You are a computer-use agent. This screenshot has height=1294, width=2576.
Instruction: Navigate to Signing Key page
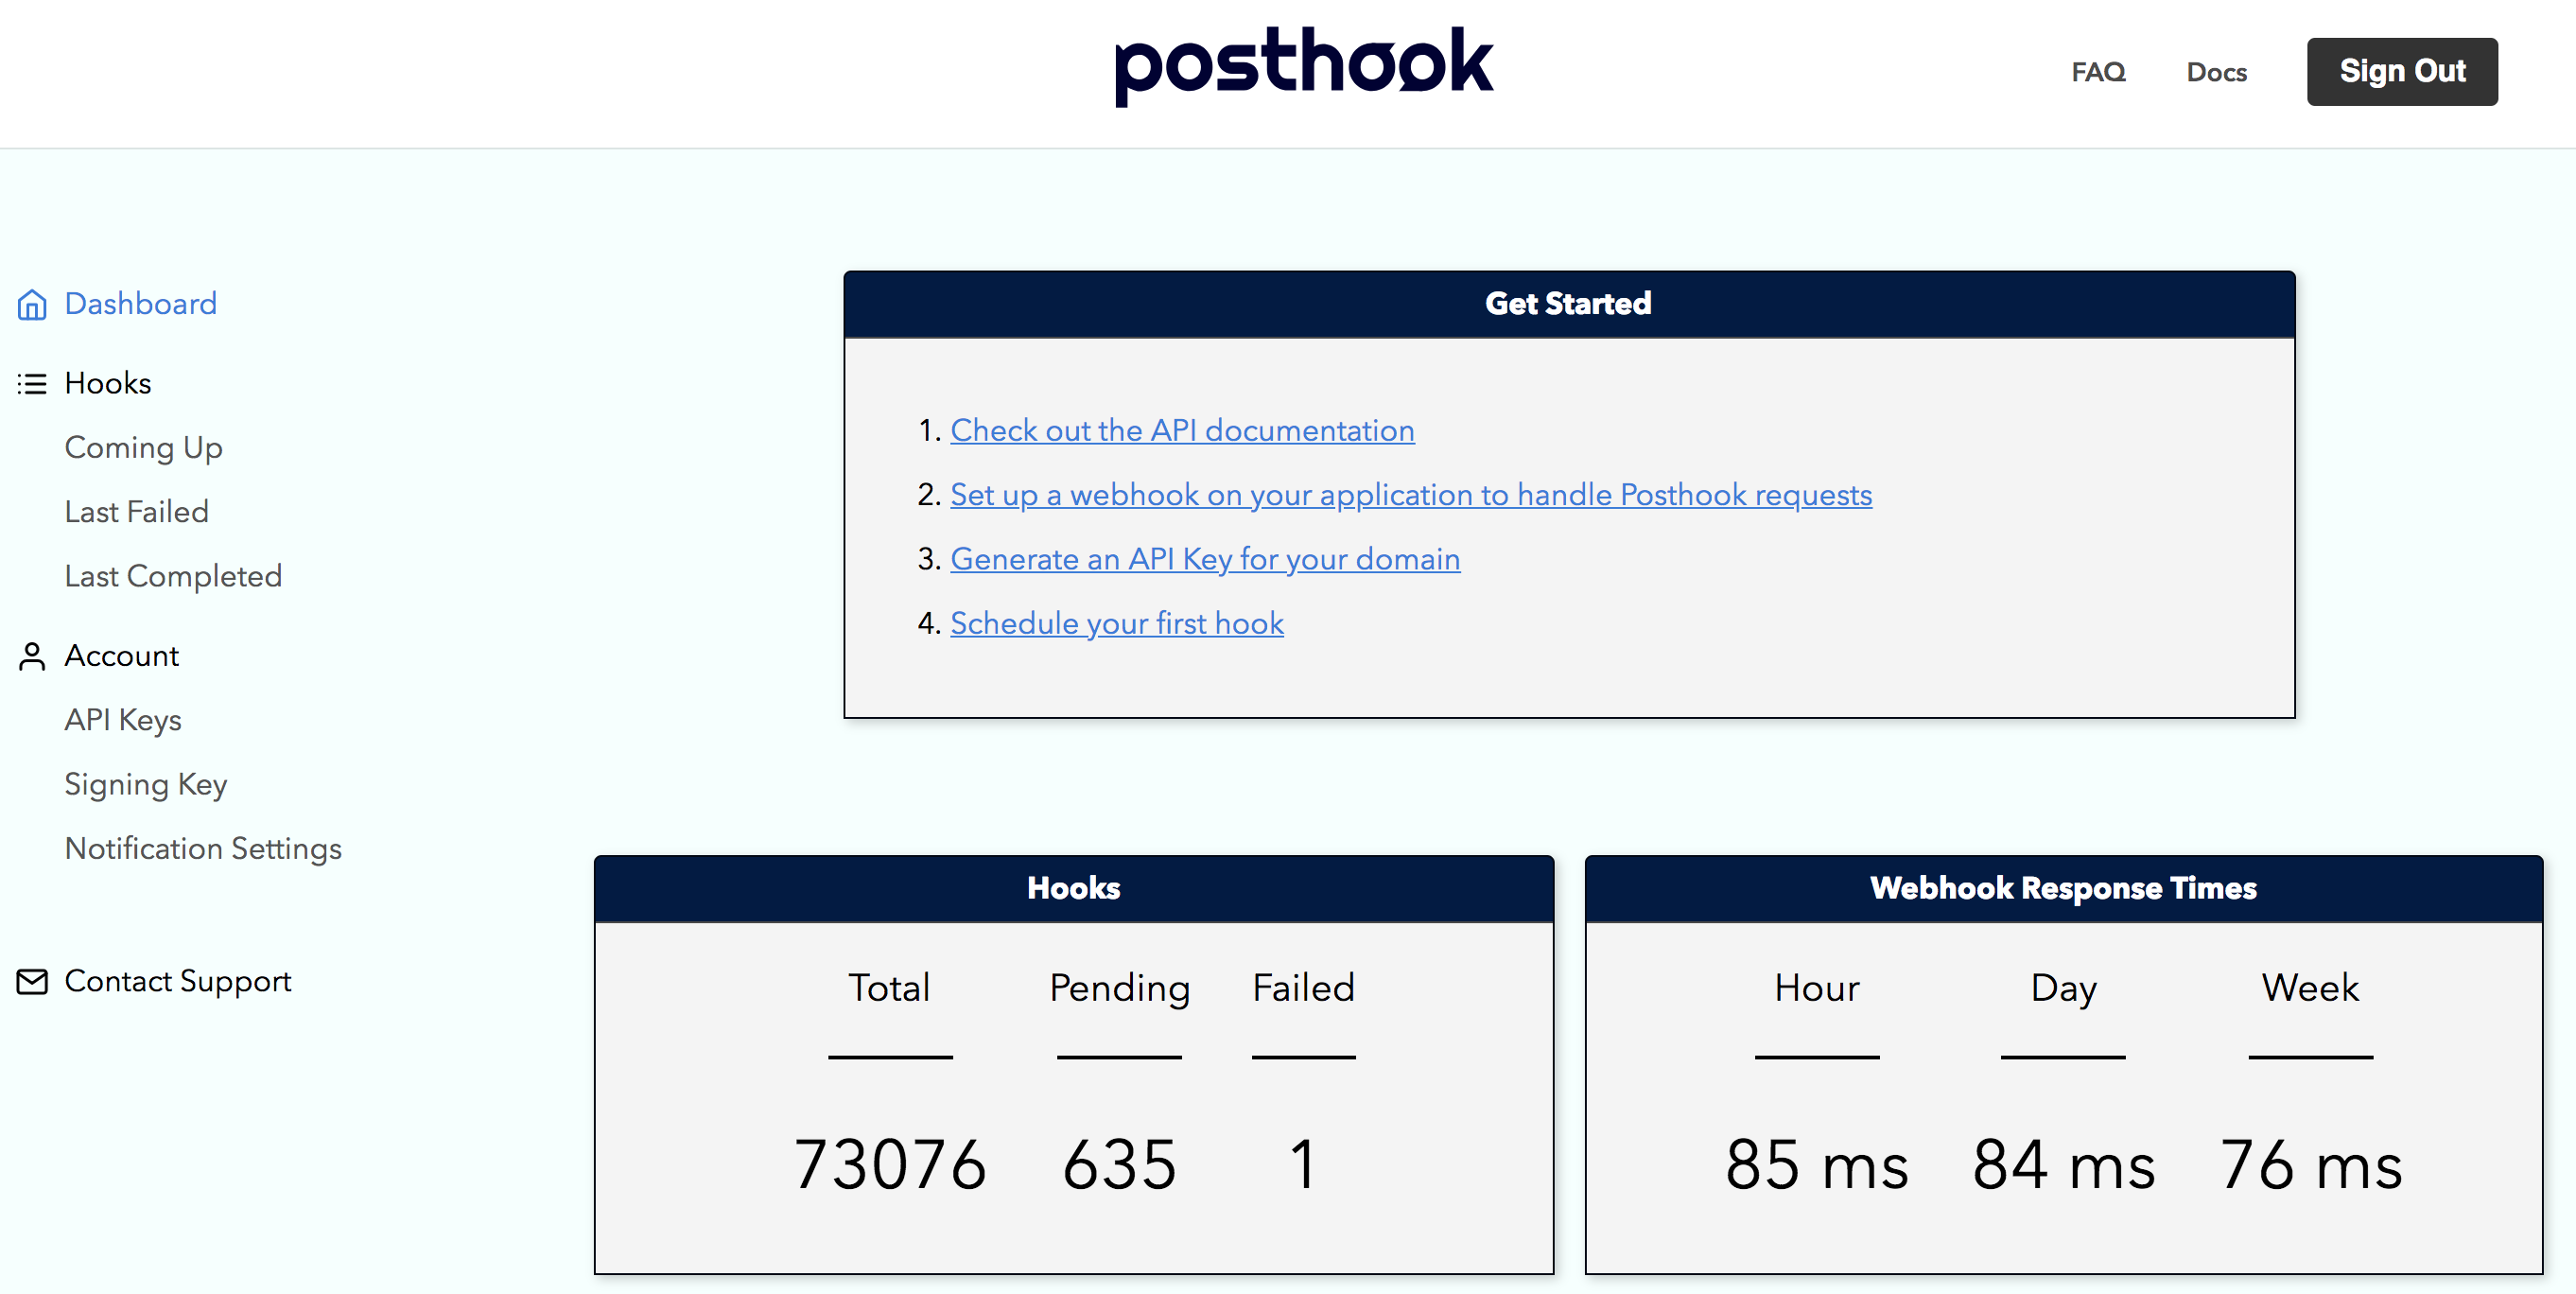pos(146,784)
